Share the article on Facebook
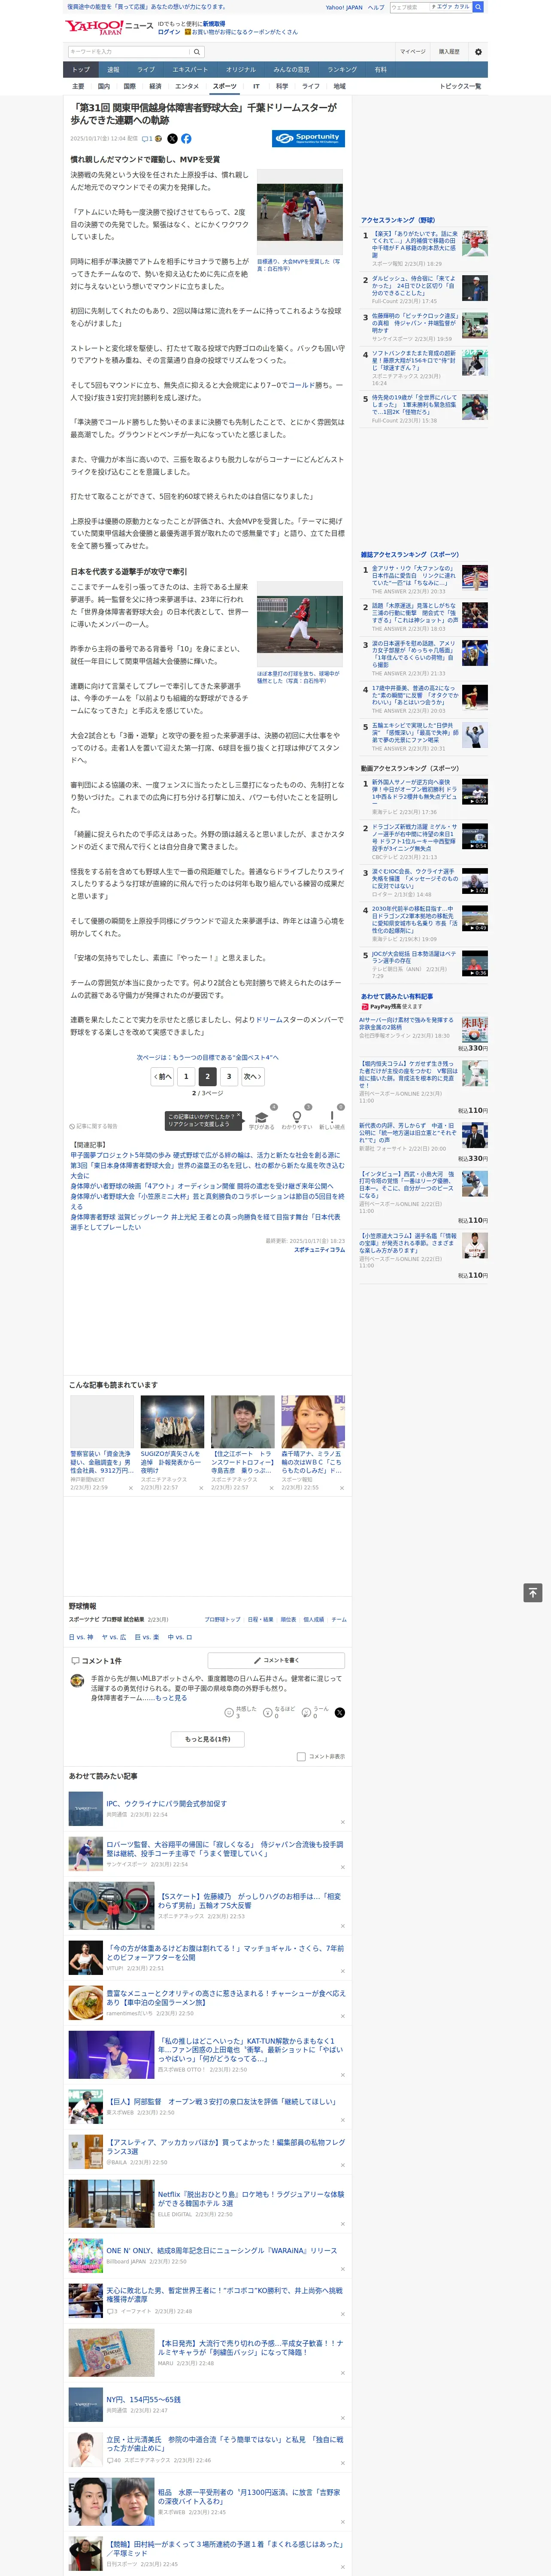The image size is (551, 2576). click(x=186, y=139)
